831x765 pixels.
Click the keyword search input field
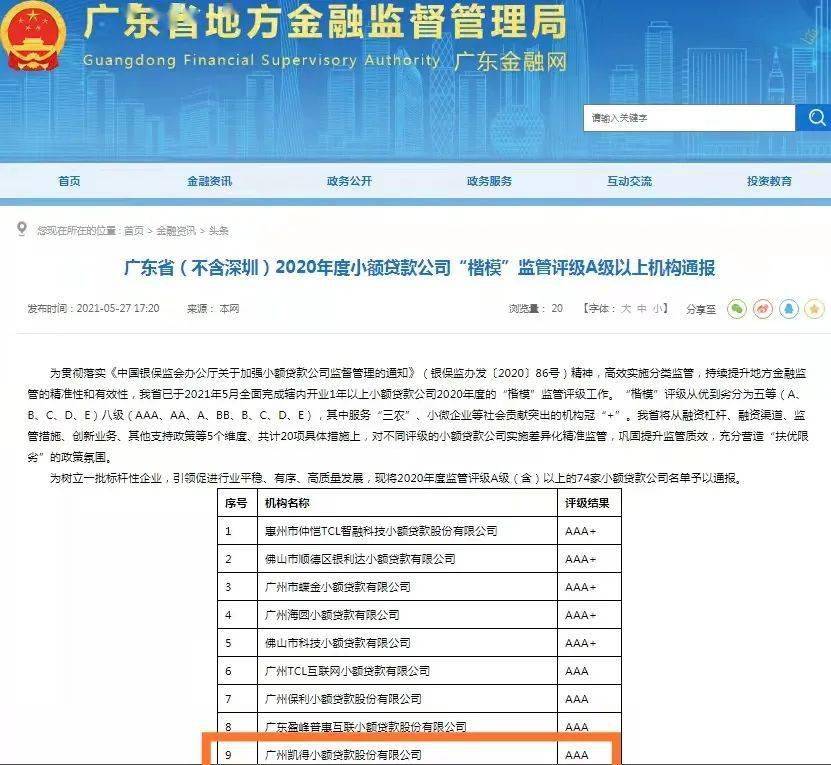(689, 117)
